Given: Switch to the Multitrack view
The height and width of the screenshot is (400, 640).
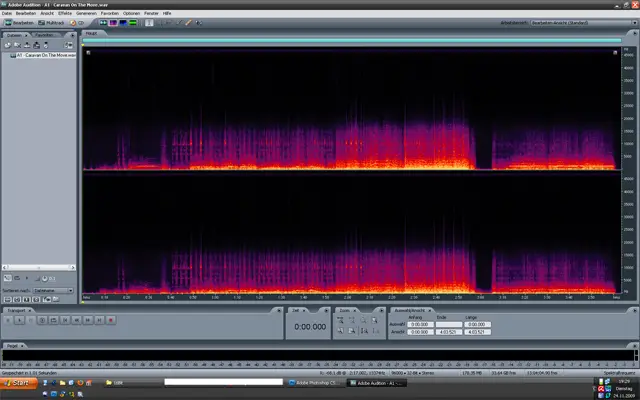Looking at the screenshot, I should [x=51, y=23].
